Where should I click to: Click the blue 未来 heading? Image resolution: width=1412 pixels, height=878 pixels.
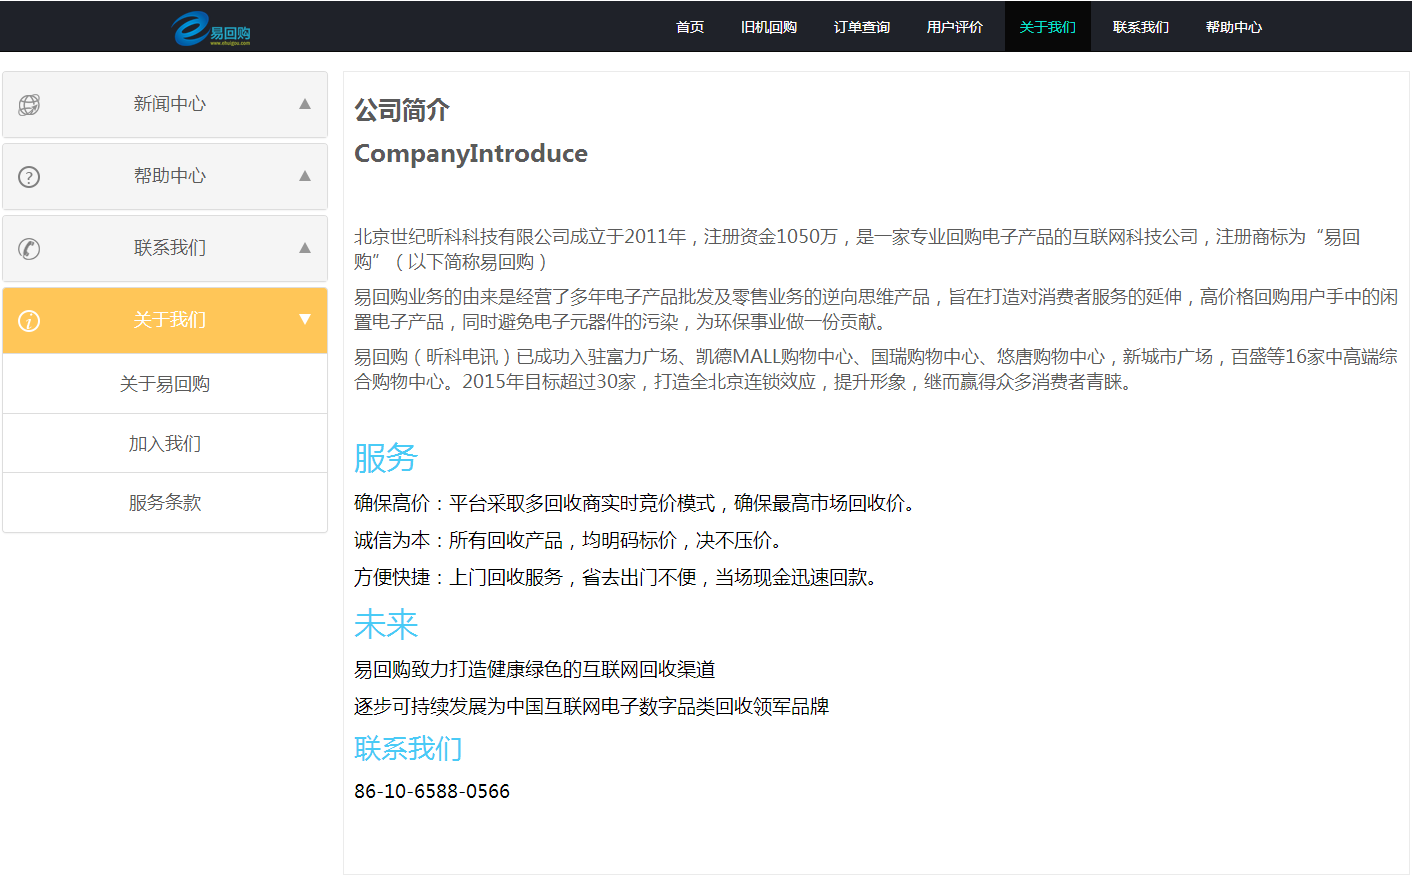click(386, 624)
